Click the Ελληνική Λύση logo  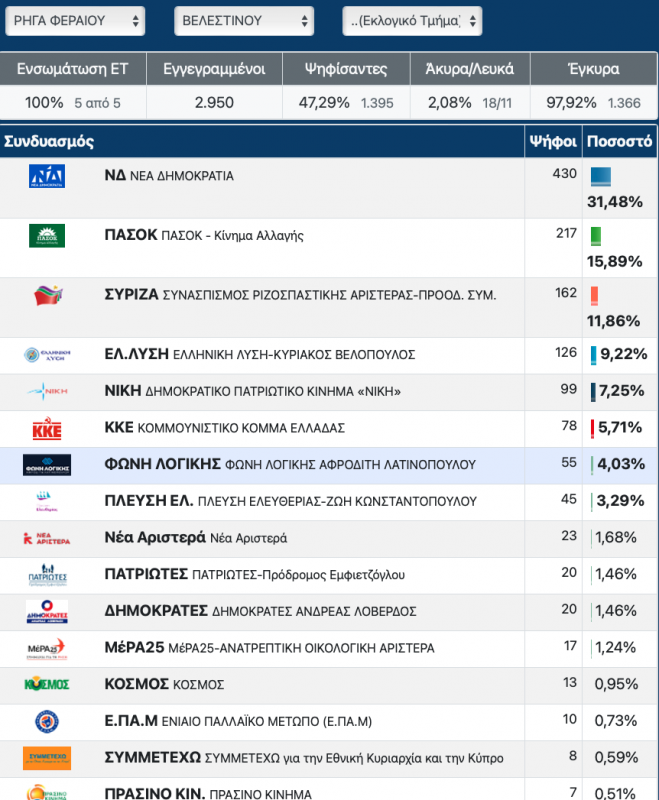tap(47, 355)
